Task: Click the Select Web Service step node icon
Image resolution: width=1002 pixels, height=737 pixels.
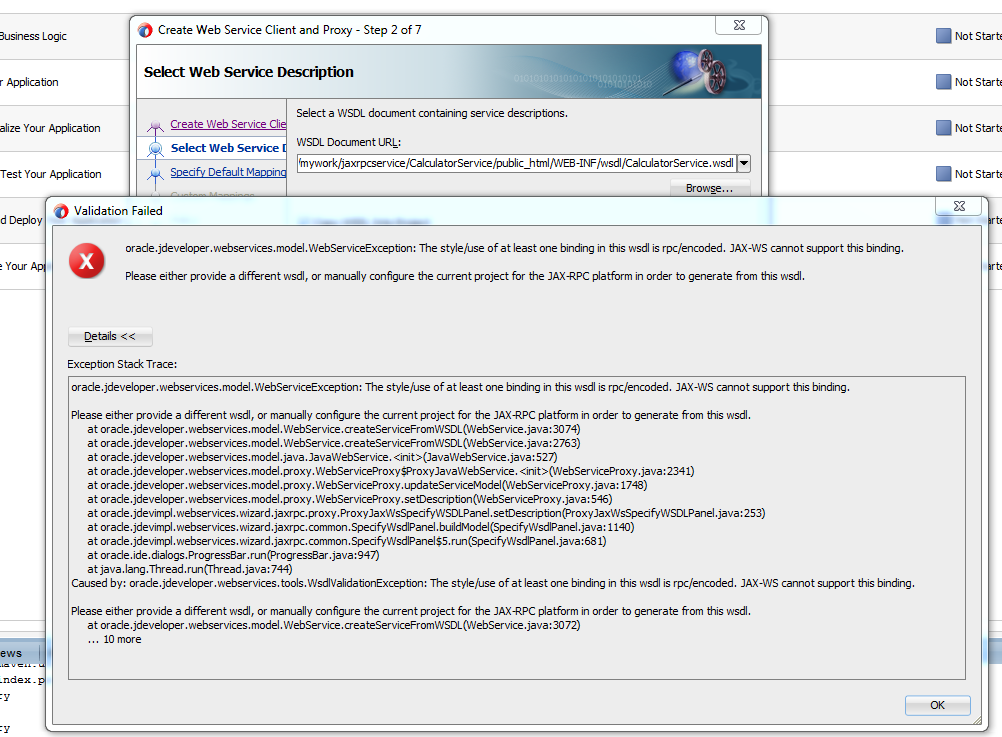Action: tap(155, 148)
